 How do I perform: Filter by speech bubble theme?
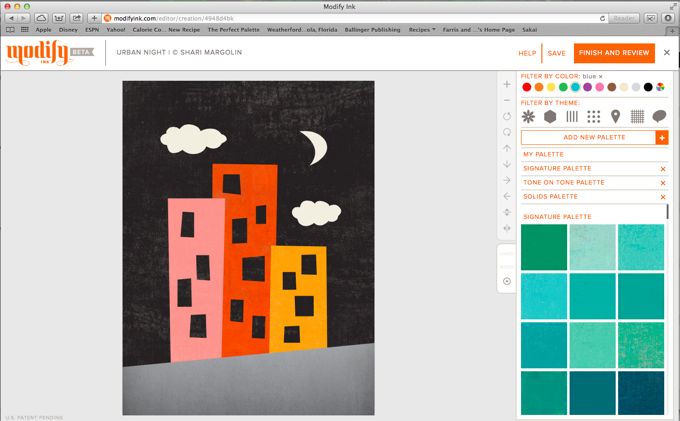659,116
